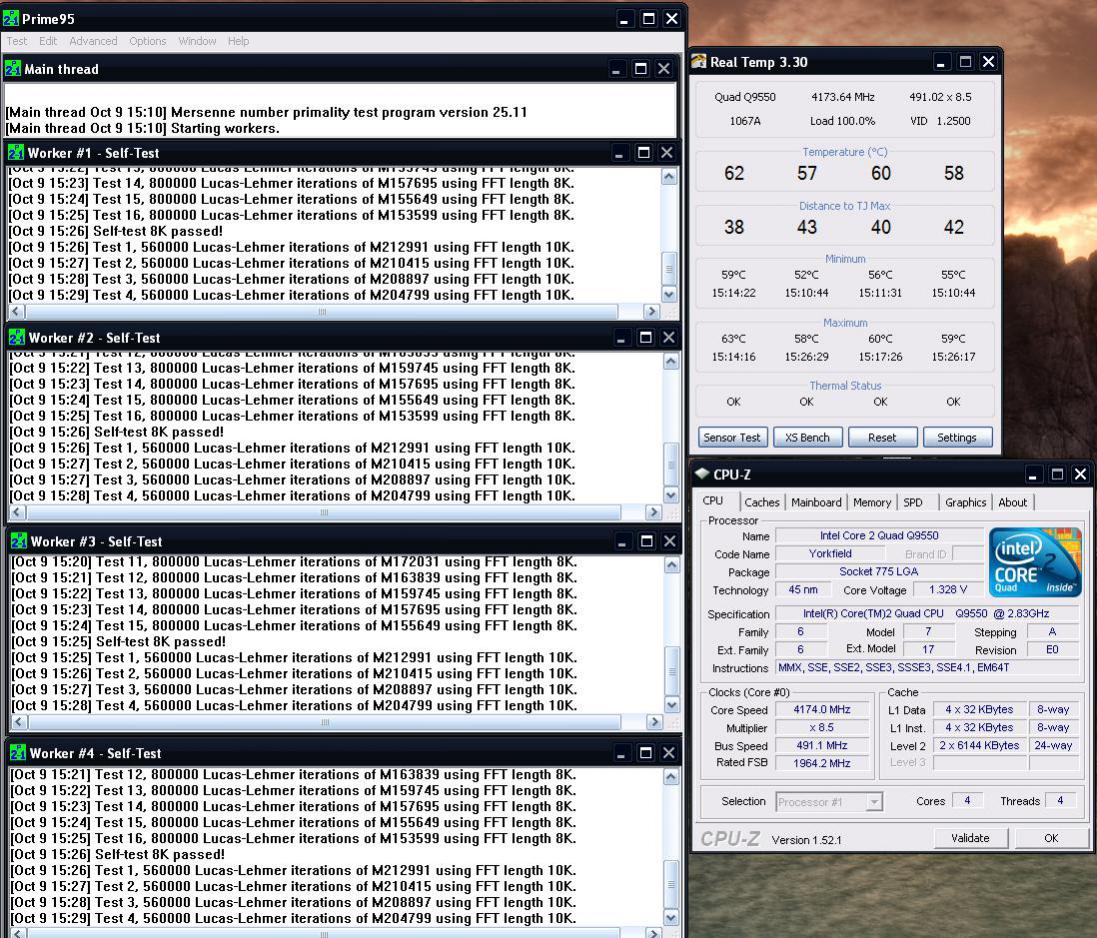The height and width of the screenshot is (938, 1097).
Task: Open the Edit menu in Prime95
Action: pyautogui.click(x=48, y=41)
